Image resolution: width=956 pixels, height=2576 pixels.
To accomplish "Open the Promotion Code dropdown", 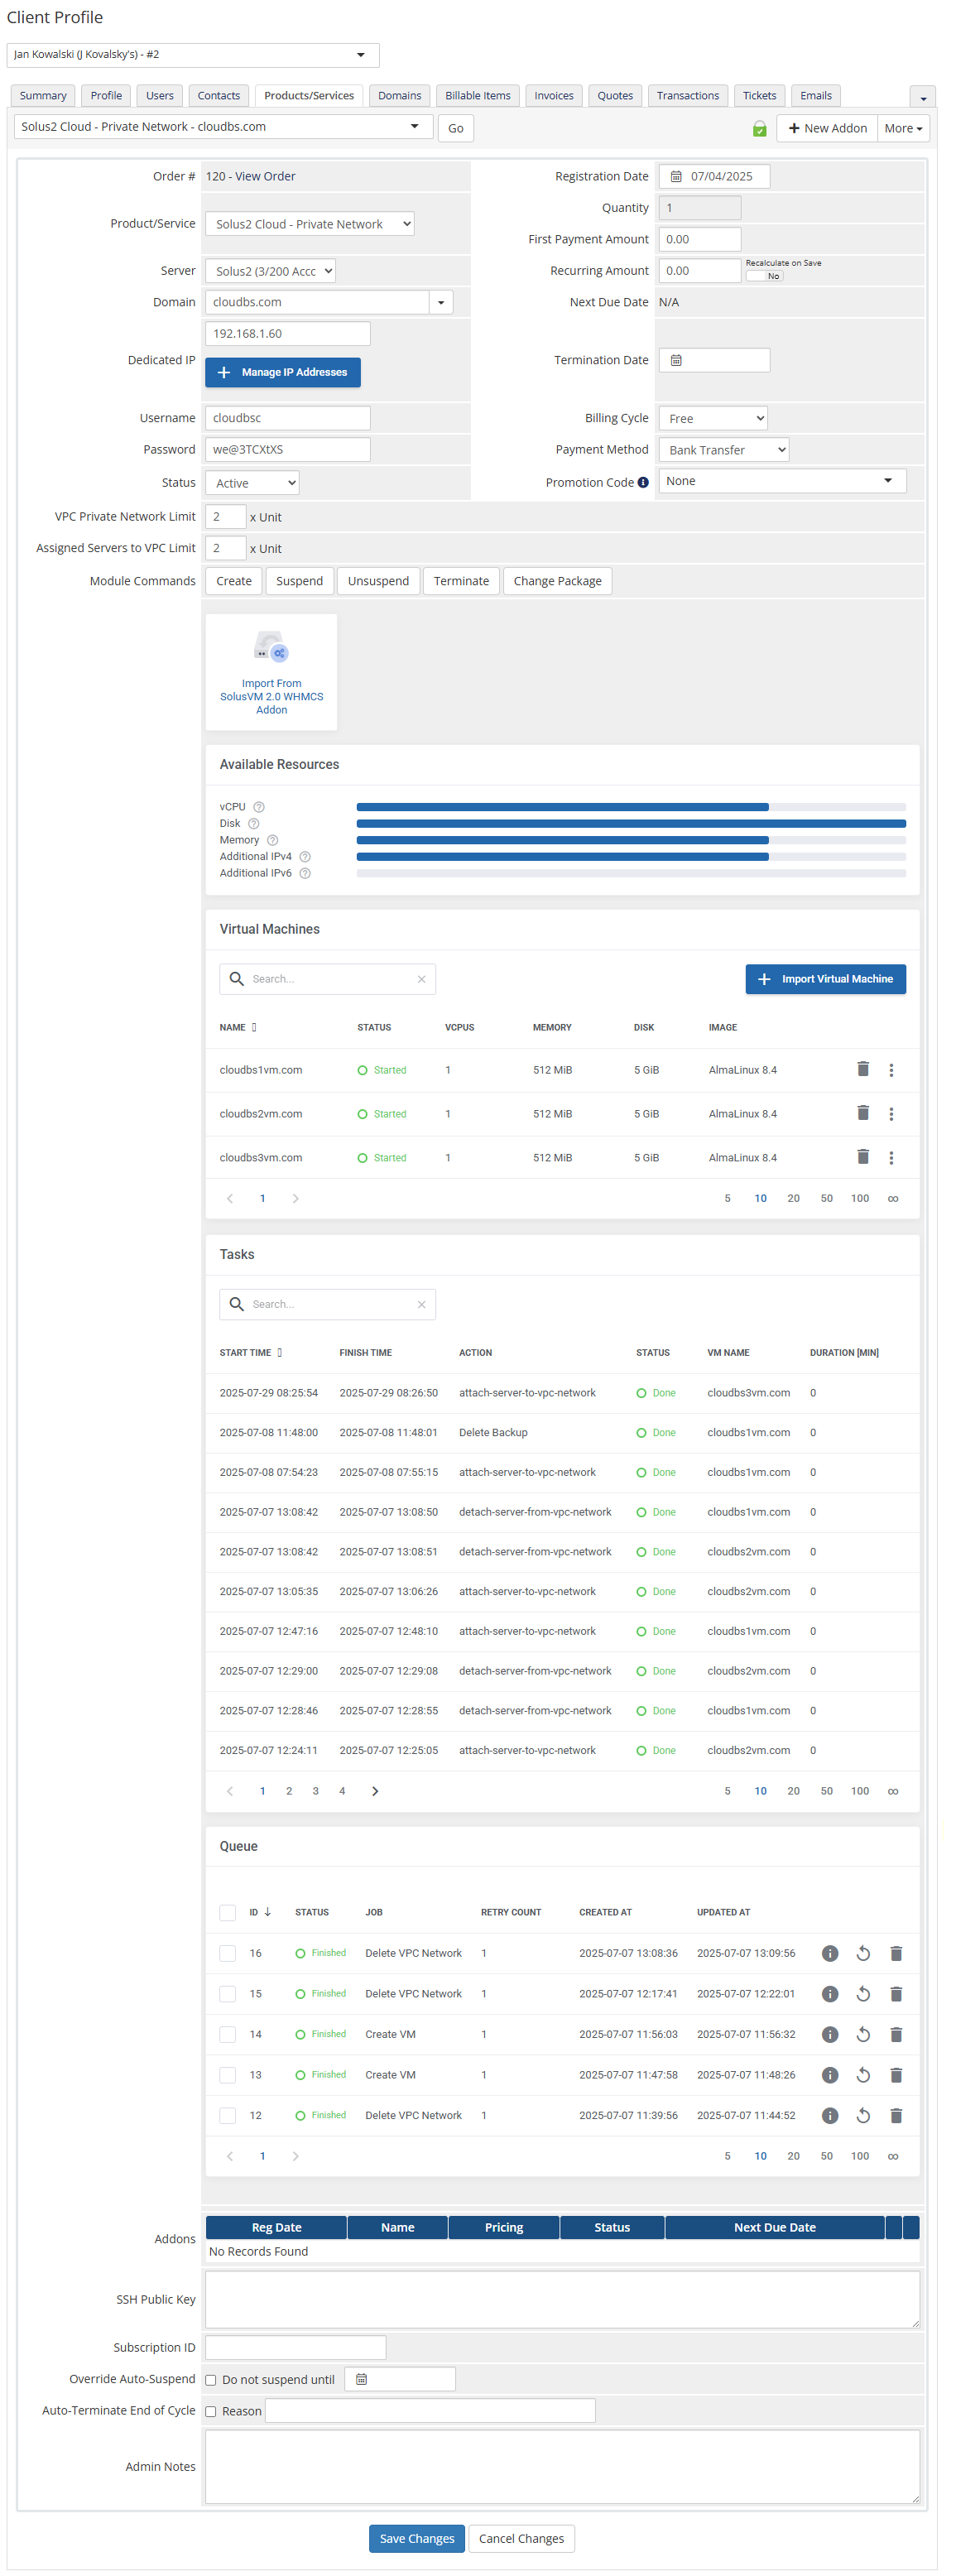I will (x=781, y=481).
